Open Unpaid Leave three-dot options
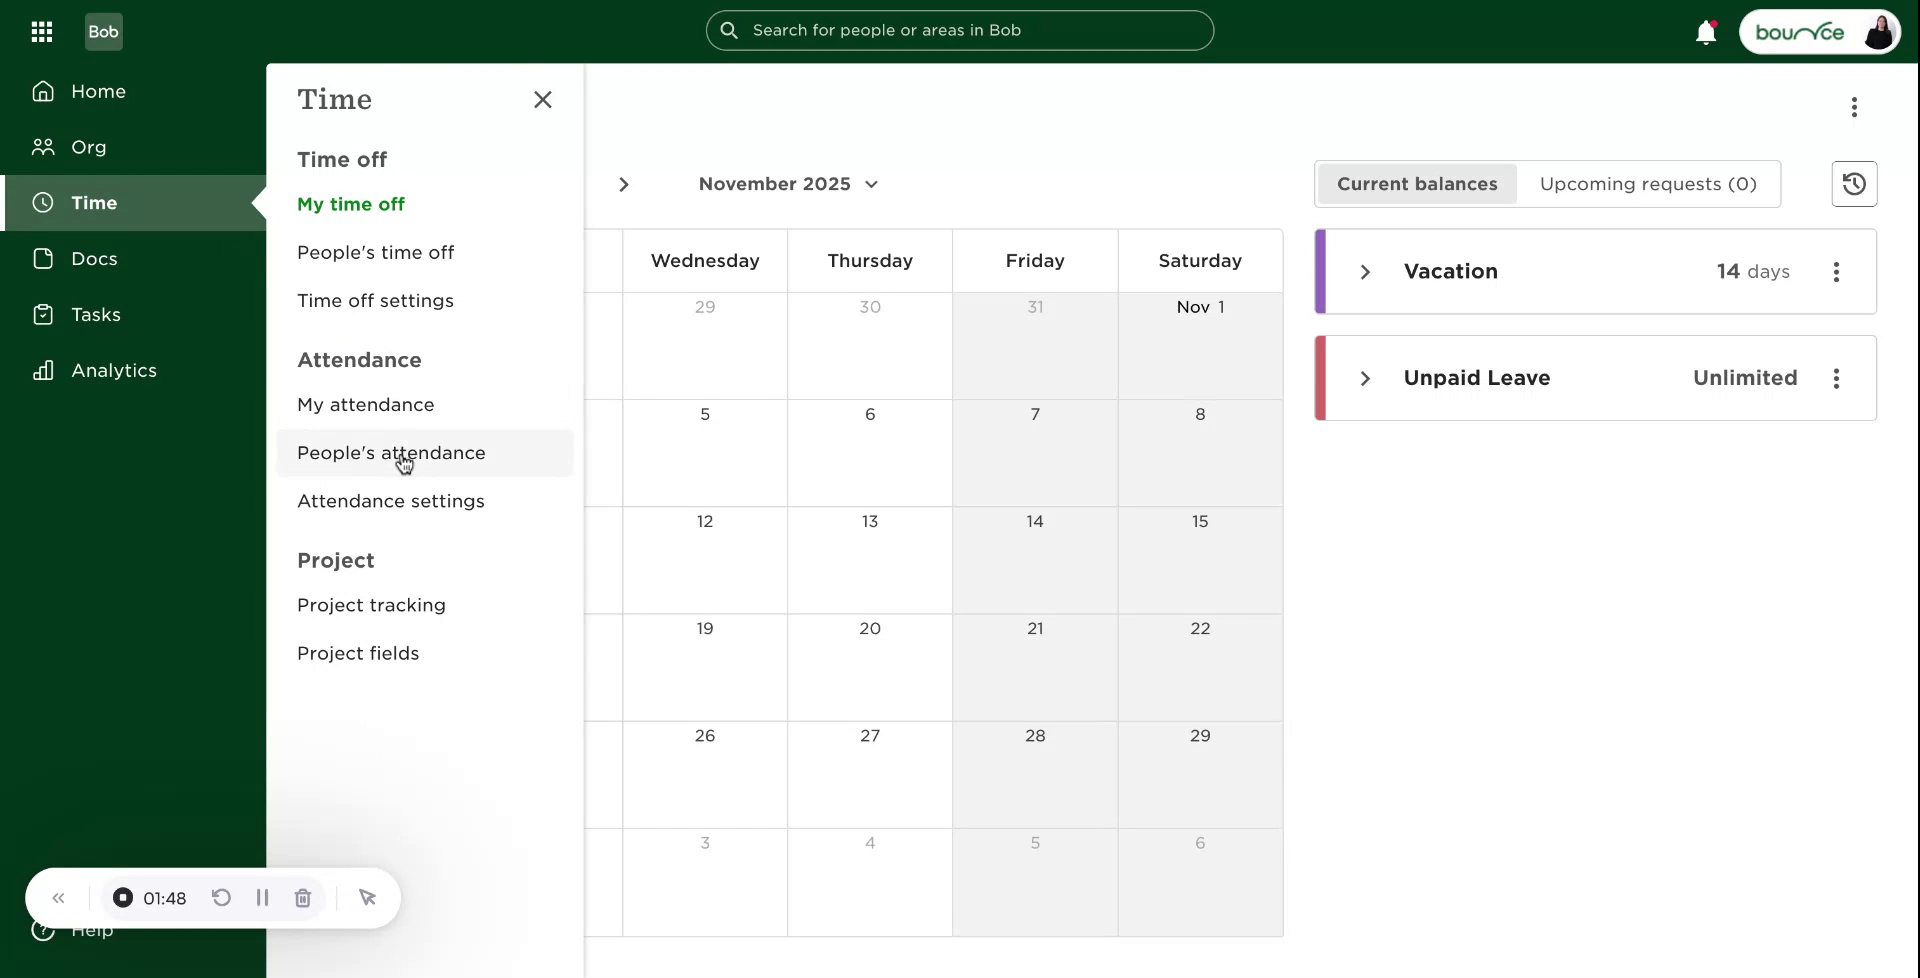Screen dimensions: 1920x978 [x=1836, y=378]
